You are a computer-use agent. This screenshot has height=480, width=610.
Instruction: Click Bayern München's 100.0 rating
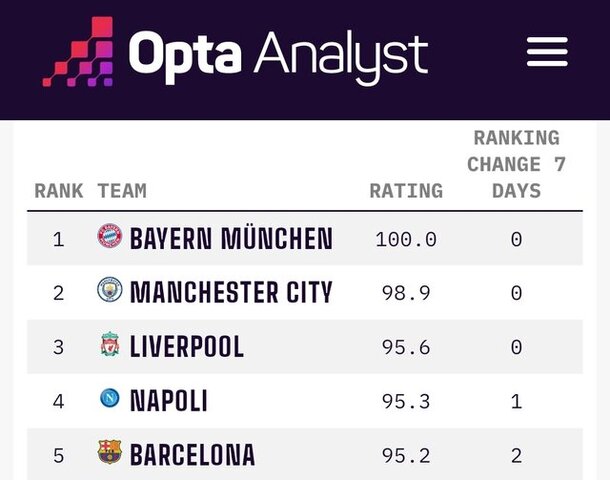[406, 239]
